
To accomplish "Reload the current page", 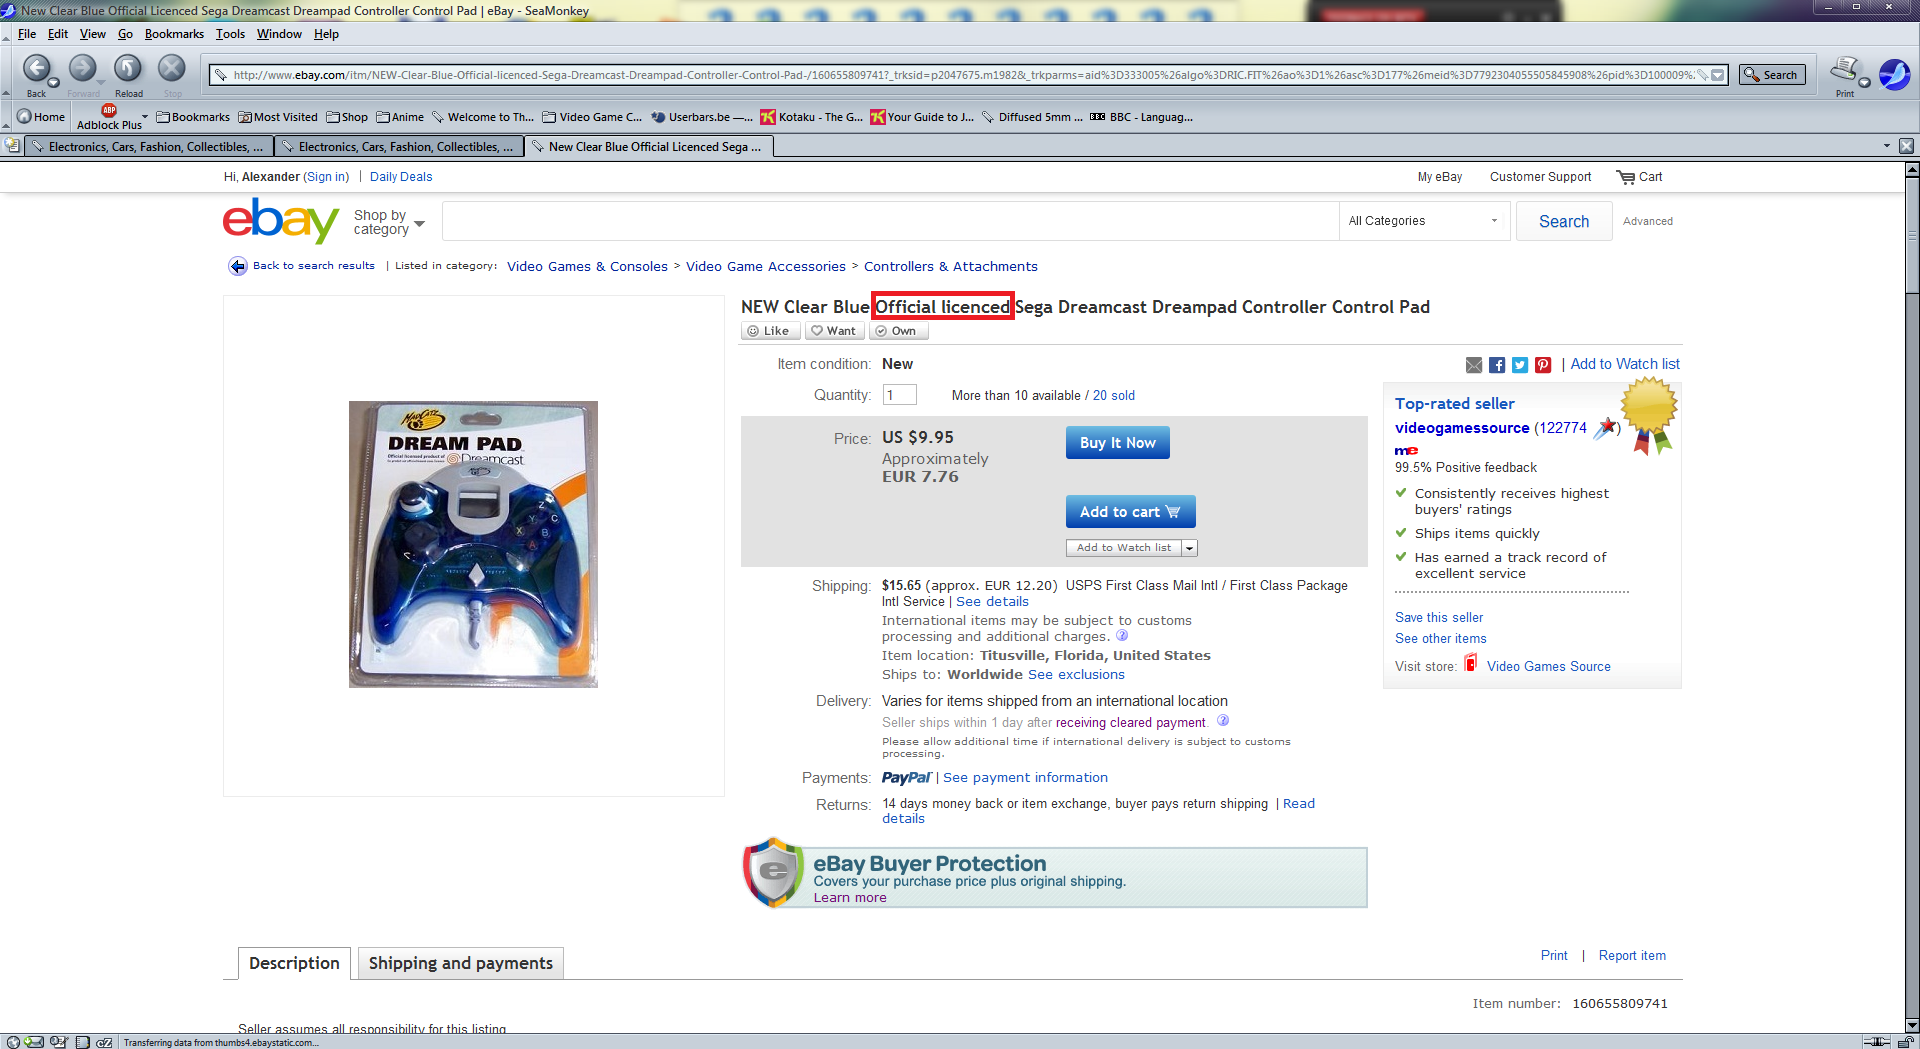I will pos(128,69).
